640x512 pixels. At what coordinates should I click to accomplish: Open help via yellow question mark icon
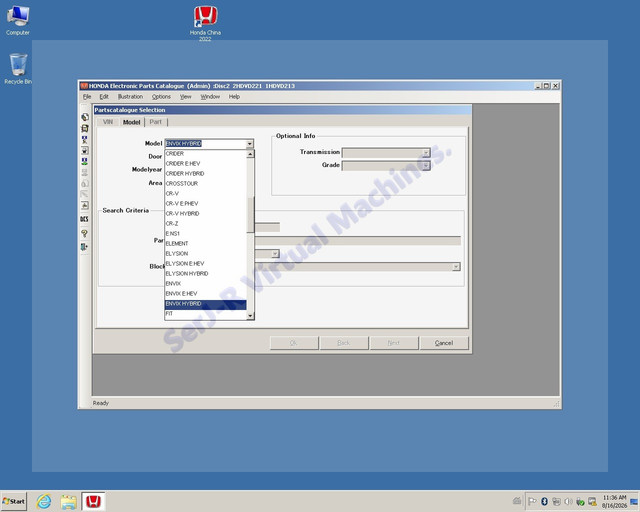pos(84,234)
